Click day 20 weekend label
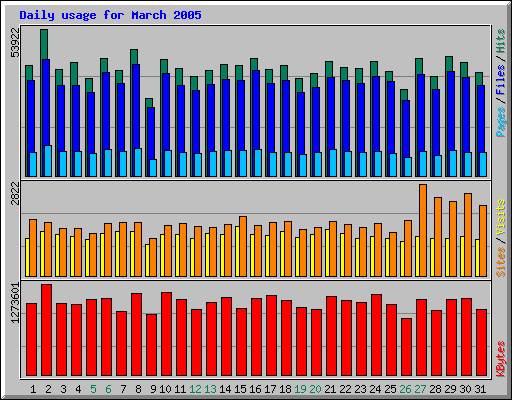 coord(315,389)
